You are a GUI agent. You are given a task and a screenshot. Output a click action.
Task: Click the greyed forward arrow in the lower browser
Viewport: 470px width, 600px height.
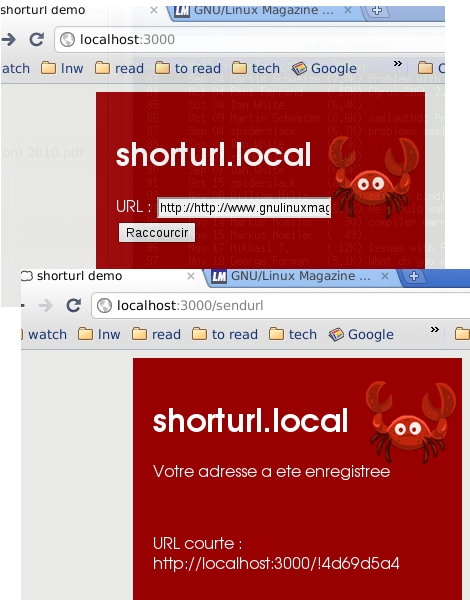click(46, 305)
